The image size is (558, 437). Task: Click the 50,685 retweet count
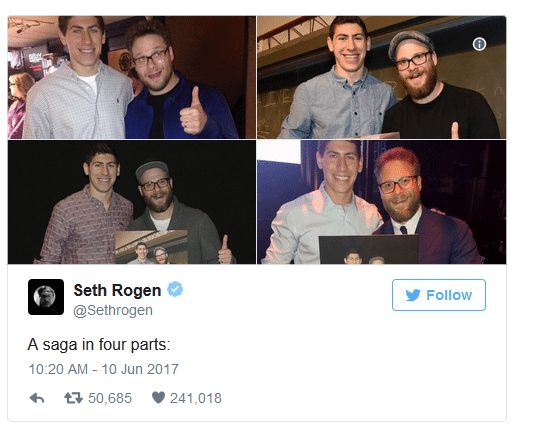[110, 398]
